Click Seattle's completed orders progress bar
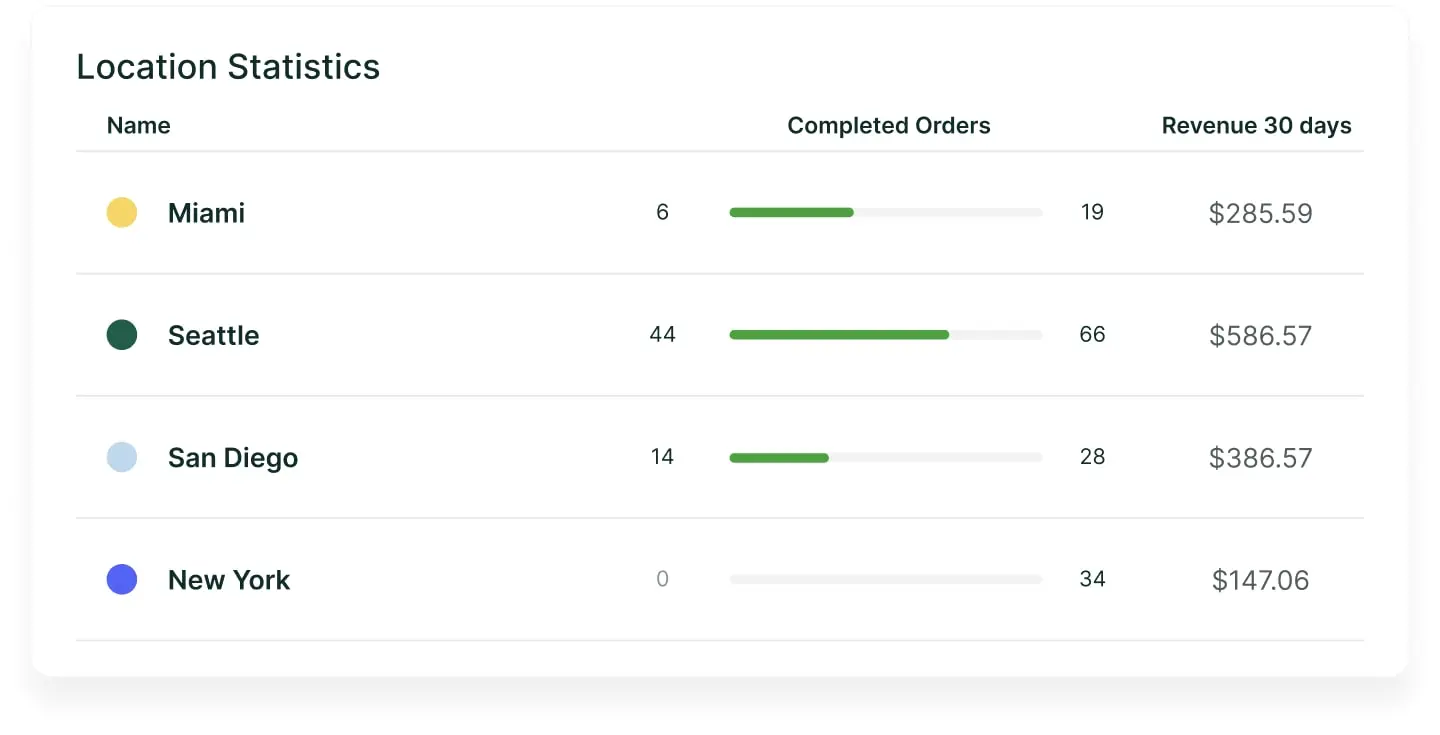The image size is (1440, 735). 886,335
